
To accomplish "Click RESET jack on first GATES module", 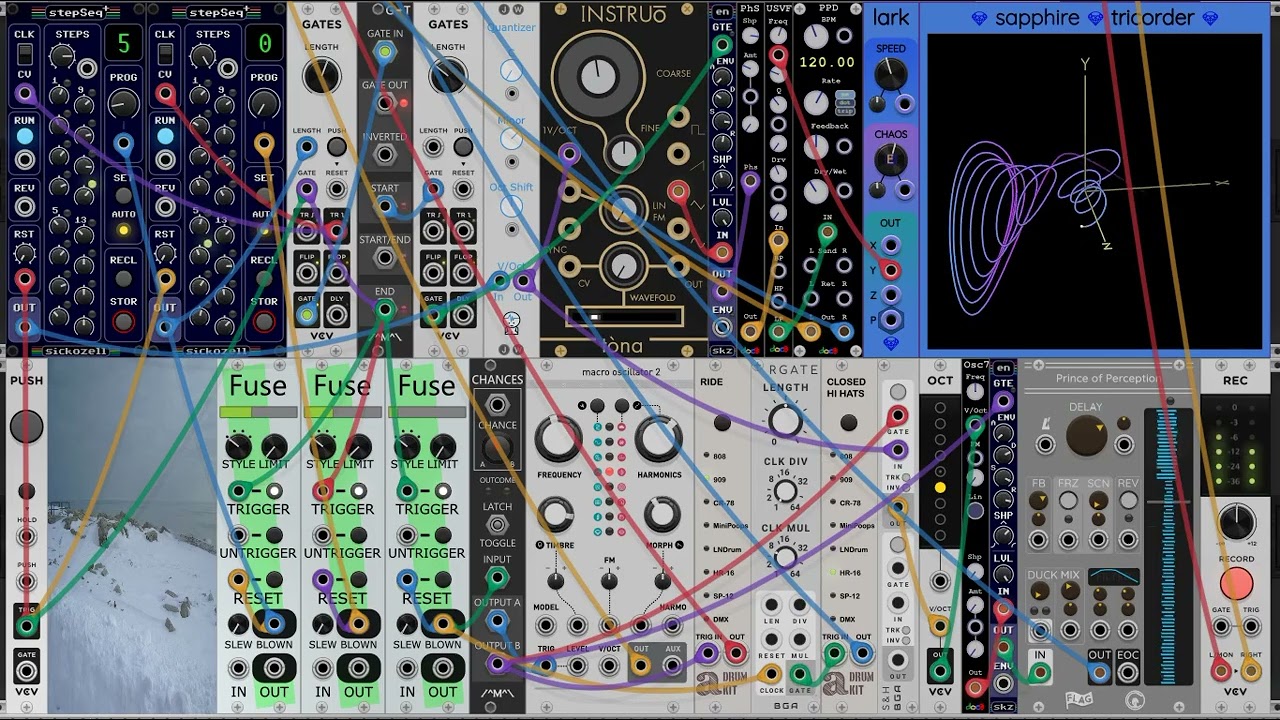I will 337,189.
